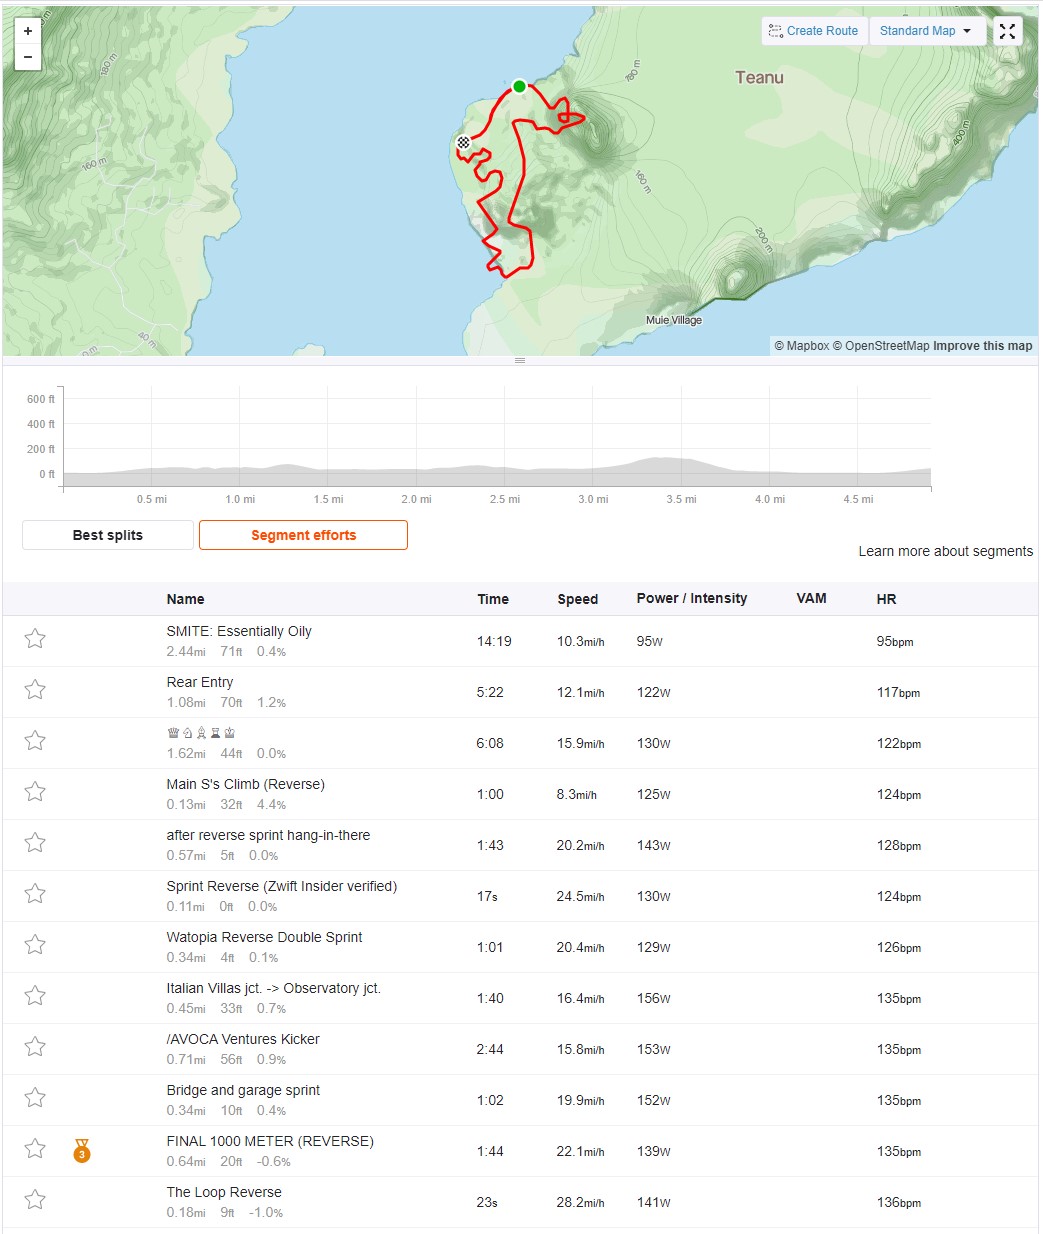Open the /AVOCA Ventures Kicker segment row
The height and width of the screenshot is (1234, 1043).
click(520, 1049)
